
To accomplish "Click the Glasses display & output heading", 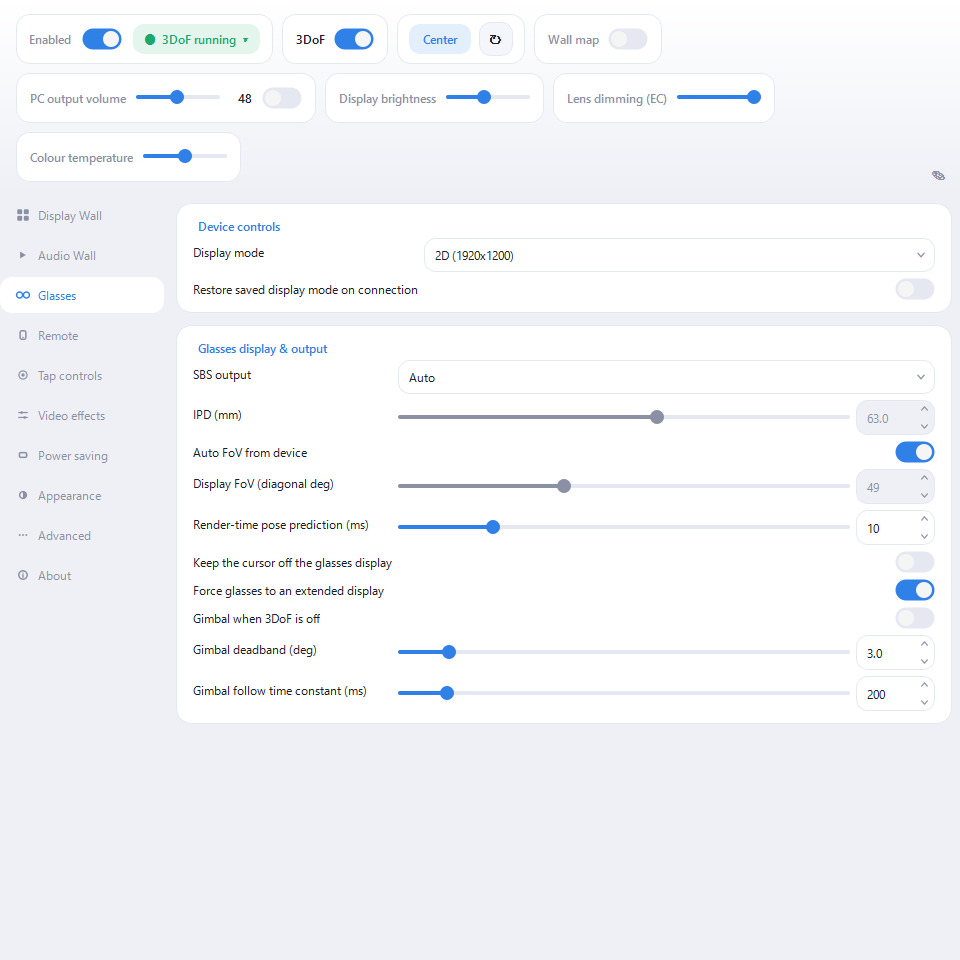I will pos(262,348).
